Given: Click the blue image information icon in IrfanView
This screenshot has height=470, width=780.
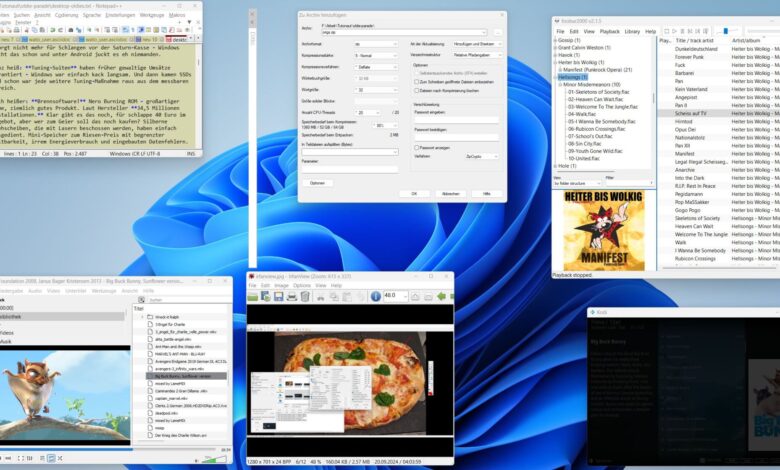Looking at the screenshot, I should [376, 296].
